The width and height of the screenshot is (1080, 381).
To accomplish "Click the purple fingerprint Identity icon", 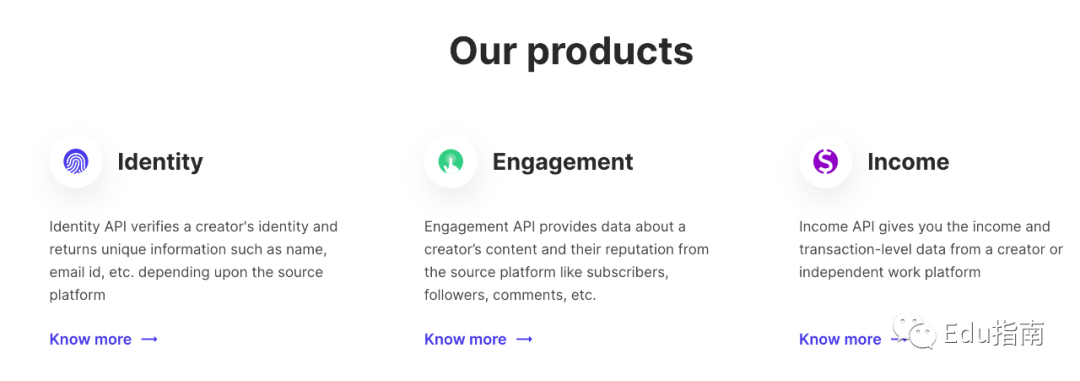I will point(76,161).
